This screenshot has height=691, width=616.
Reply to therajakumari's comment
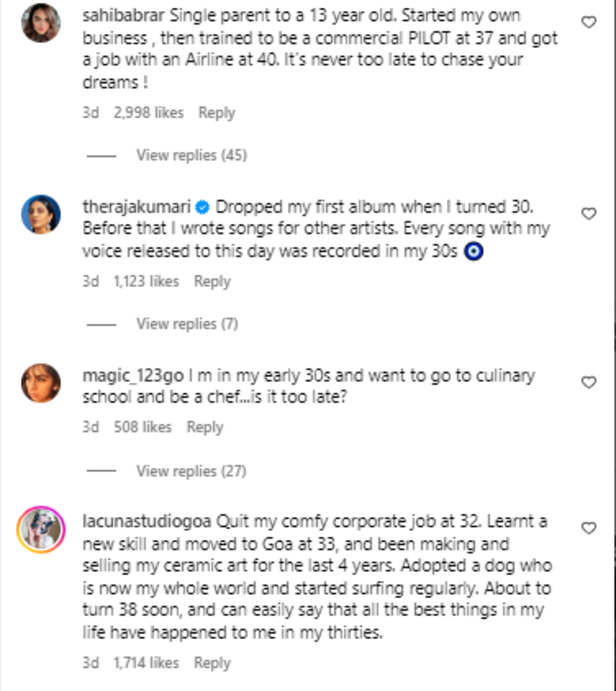coord(212,282)
